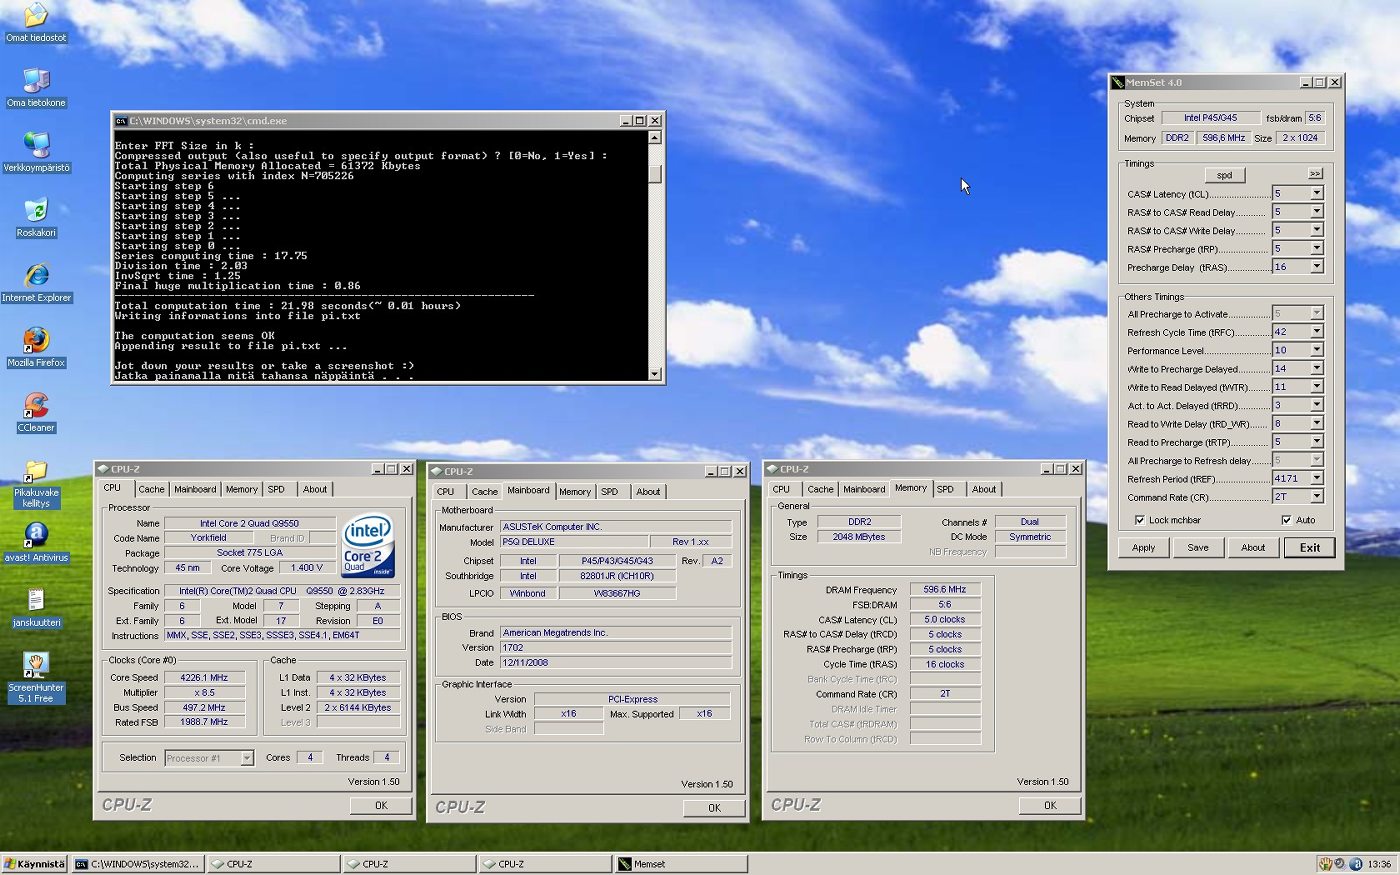Open the Performance Level dropdown in MemSet
This screenshot has width=1400, height=875.
point(1316,350)
